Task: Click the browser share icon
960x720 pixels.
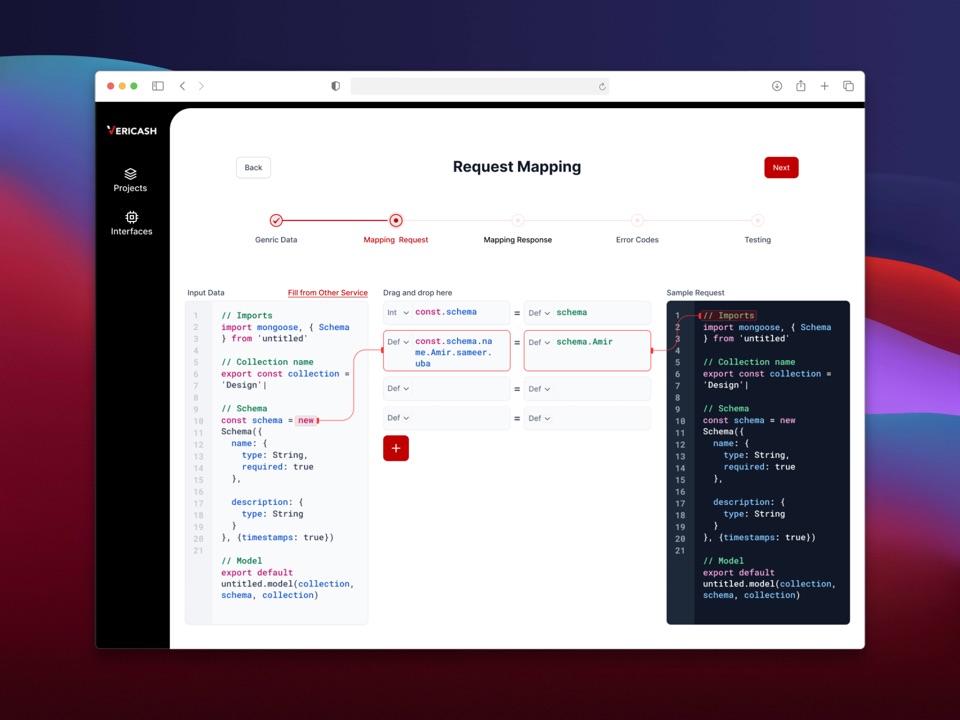Action: (x=801, y=86)
